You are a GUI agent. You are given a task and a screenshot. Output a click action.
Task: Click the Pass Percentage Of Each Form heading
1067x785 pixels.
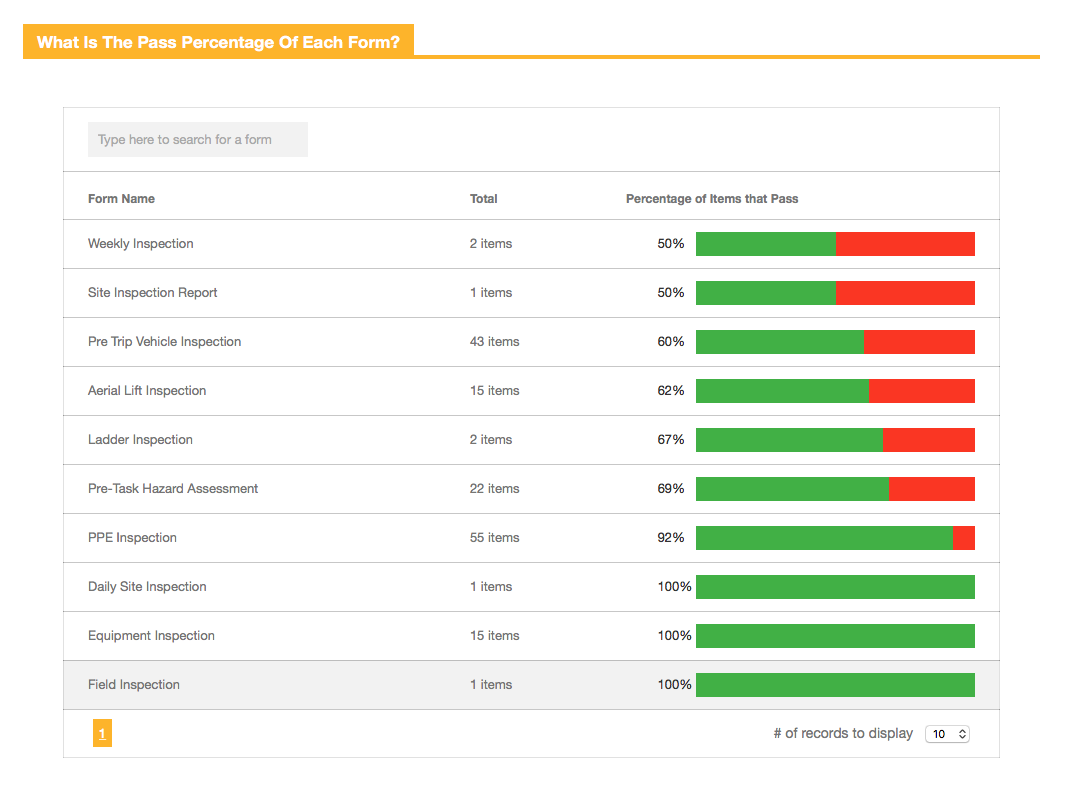218,42
